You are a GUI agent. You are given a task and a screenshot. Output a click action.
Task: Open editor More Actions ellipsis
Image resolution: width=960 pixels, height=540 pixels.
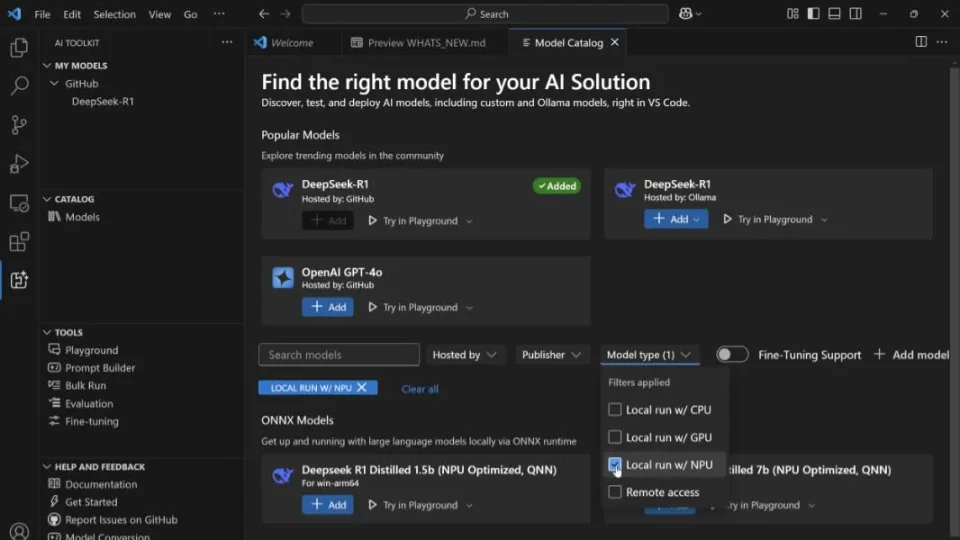942,42
